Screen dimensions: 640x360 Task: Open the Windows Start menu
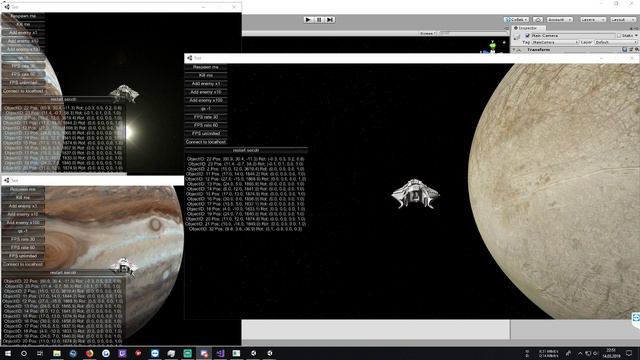coord(8,353)
